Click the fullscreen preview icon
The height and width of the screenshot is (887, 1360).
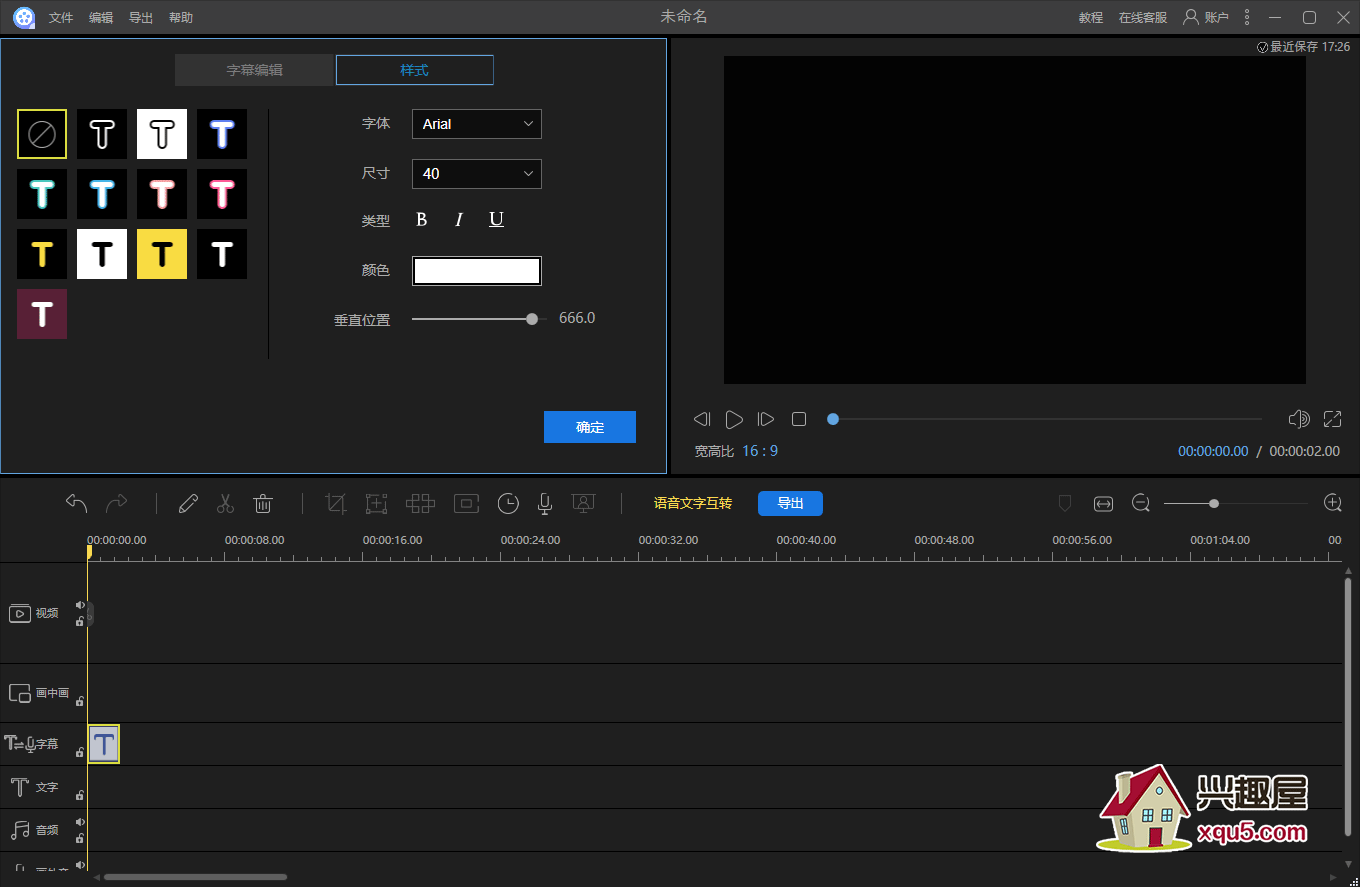[x=1332, y=419]
